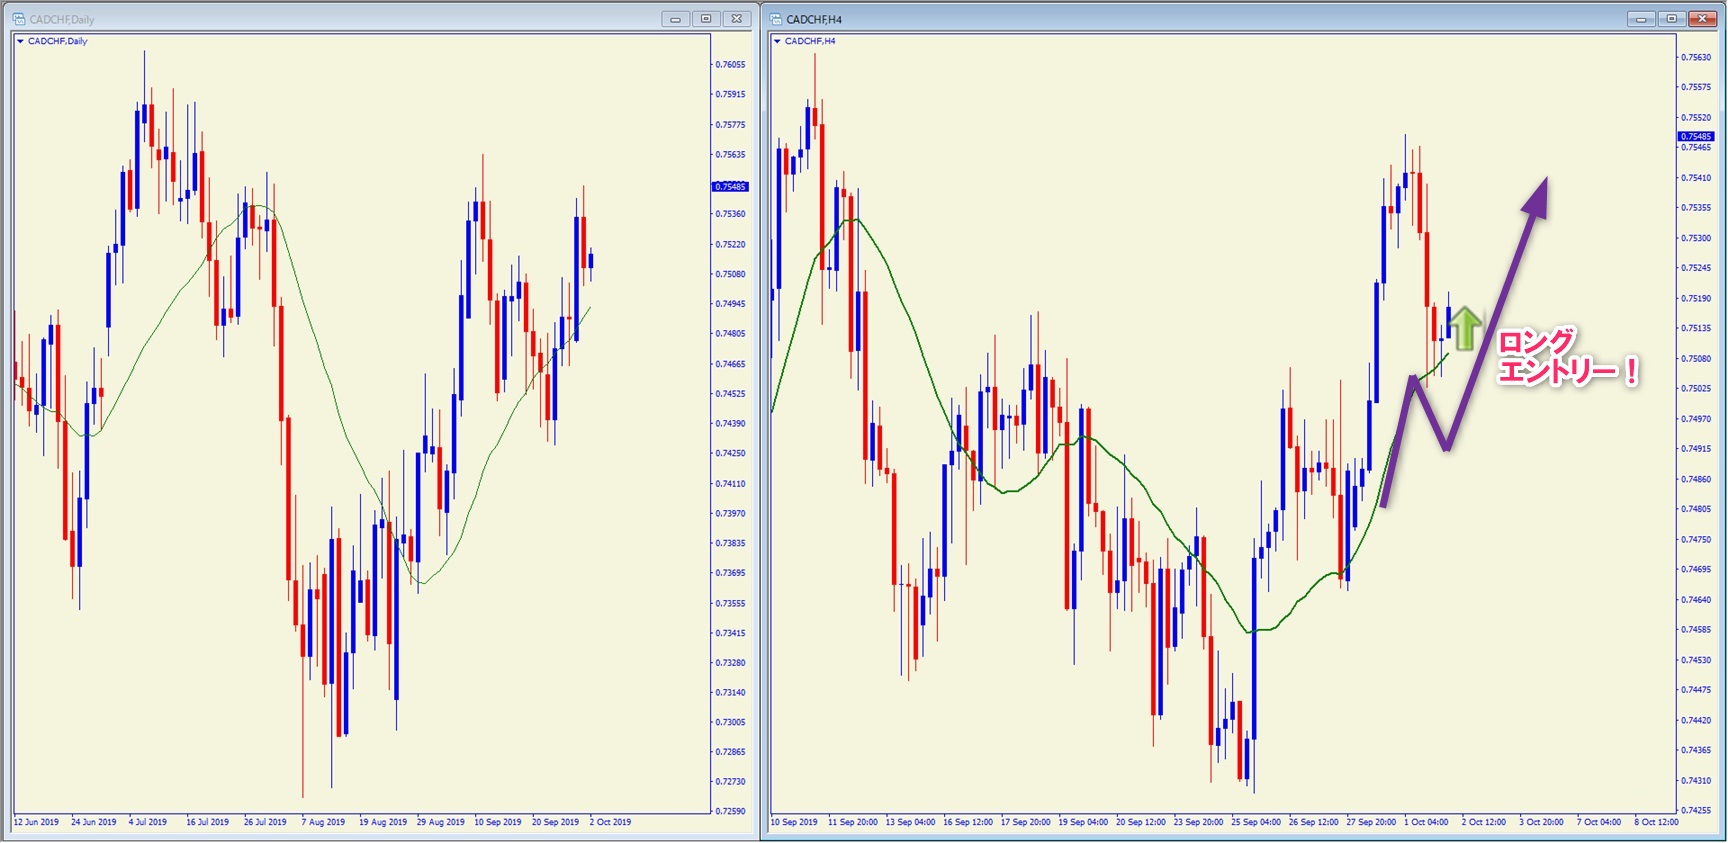Click the 12 Jun 2019 date on the Daily axis
The image size is (1728, 843).
(36, 822)
